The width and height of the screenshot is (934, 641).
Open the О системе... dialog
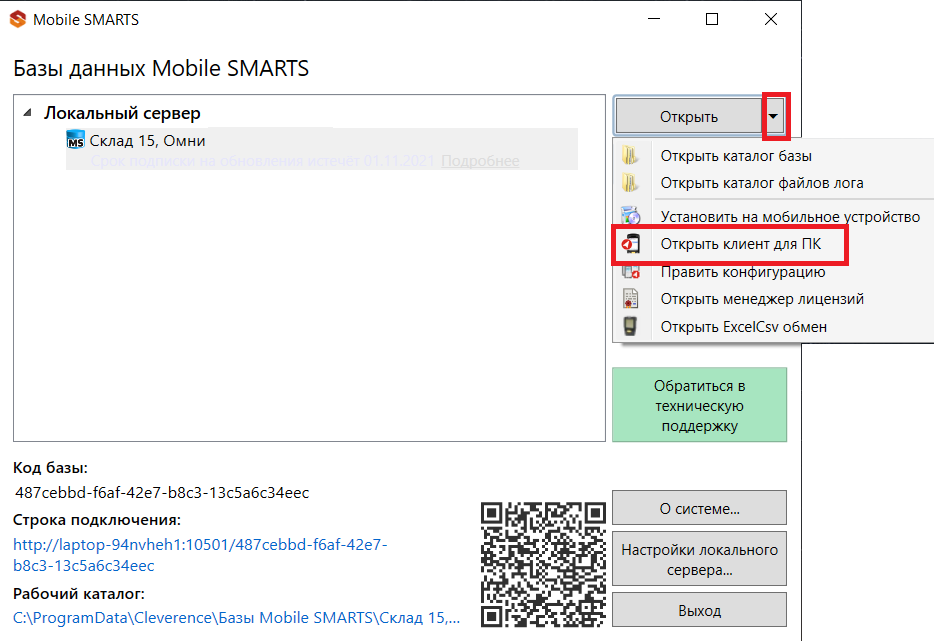click(x=699, y=508)
